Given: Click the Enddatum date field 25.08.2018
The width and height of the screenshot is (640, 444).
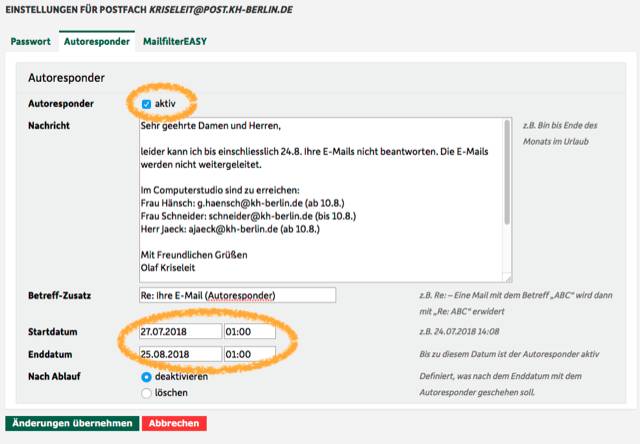Looking at the screenshot, I should pyautogui.click(x=180, y=354).
